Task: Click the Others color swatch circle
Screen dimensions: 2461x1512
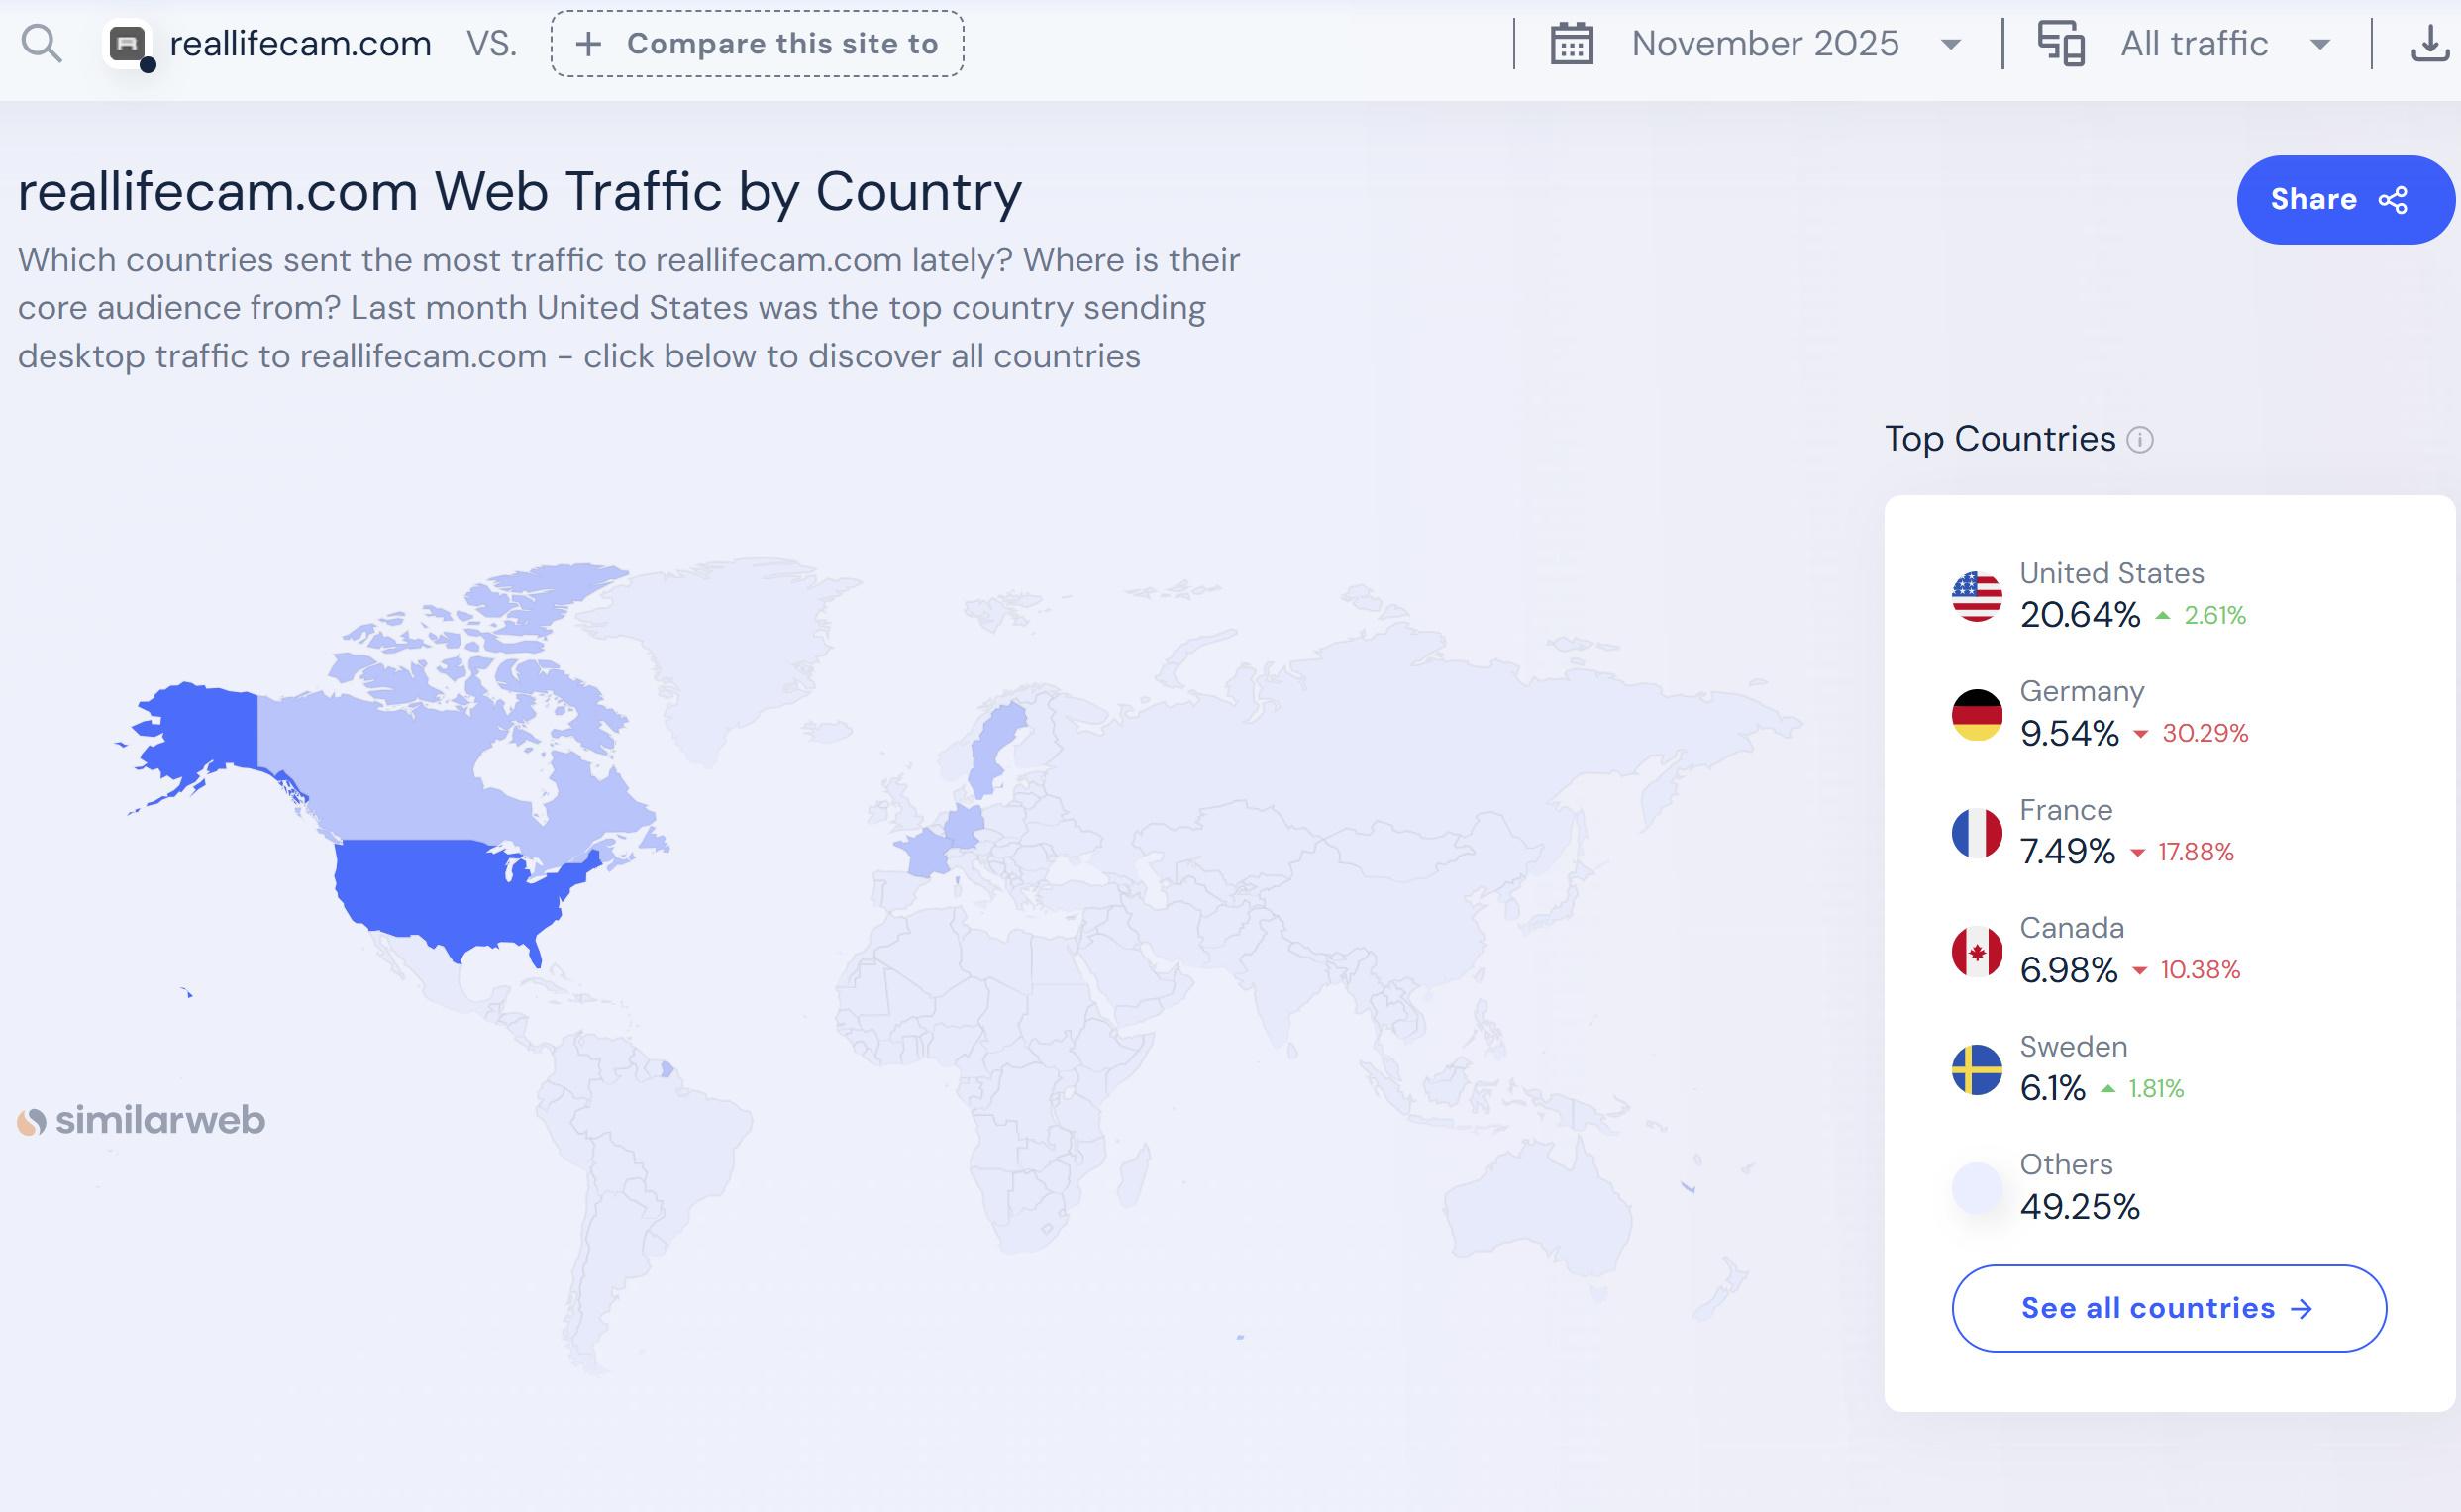Action: pos(1976,1188)
